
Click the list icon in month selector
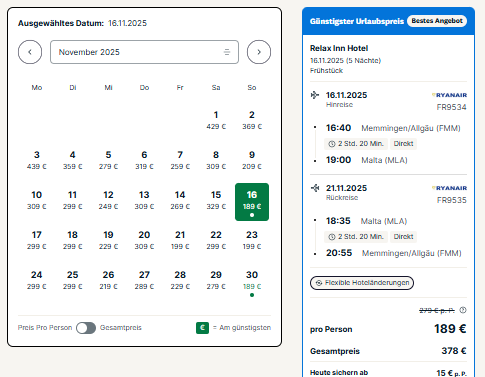tap(227, 52)
